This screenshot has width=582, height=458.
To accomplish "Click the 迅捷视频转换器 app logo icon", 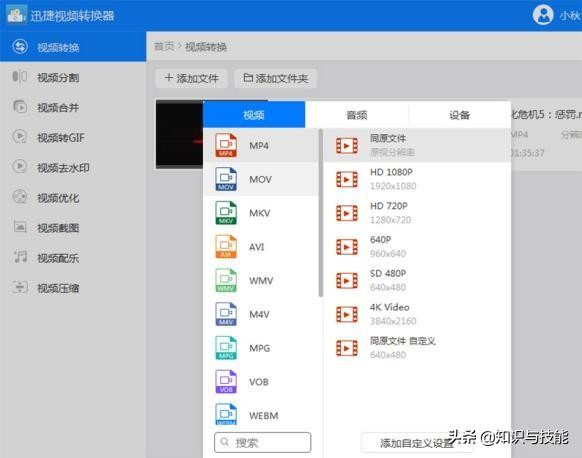I will coord(16,15).
